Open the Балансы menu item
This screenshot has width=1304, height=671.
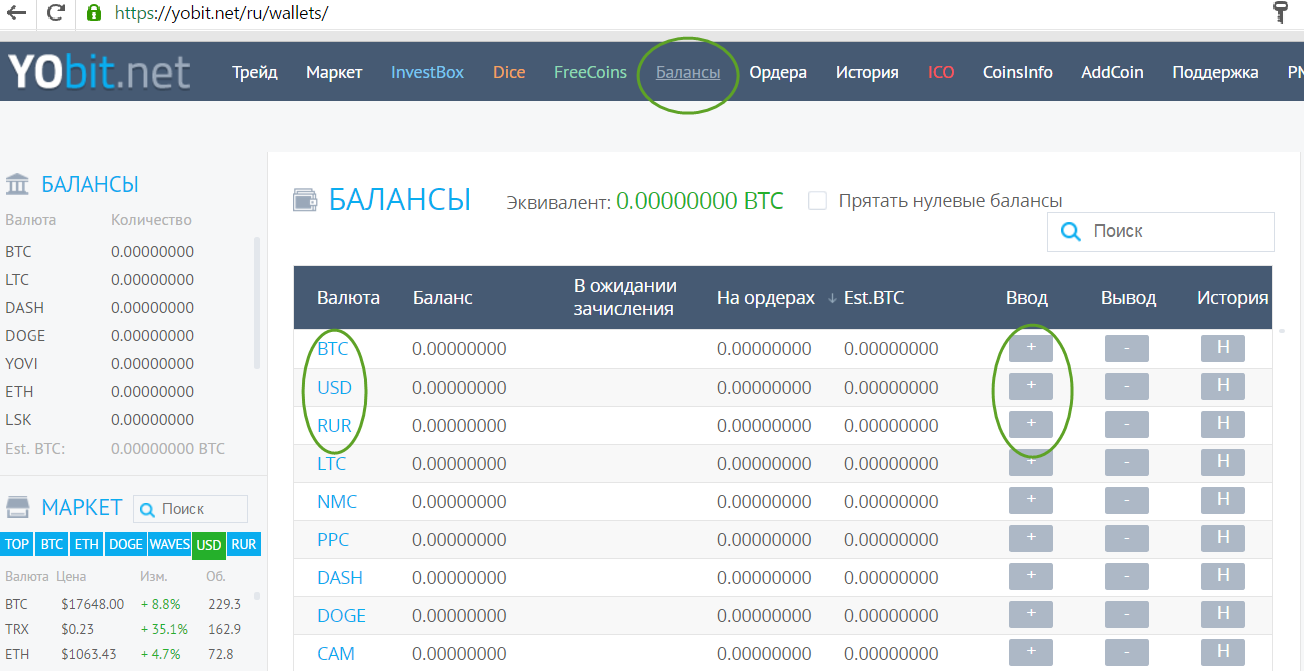tap(688, 72)
